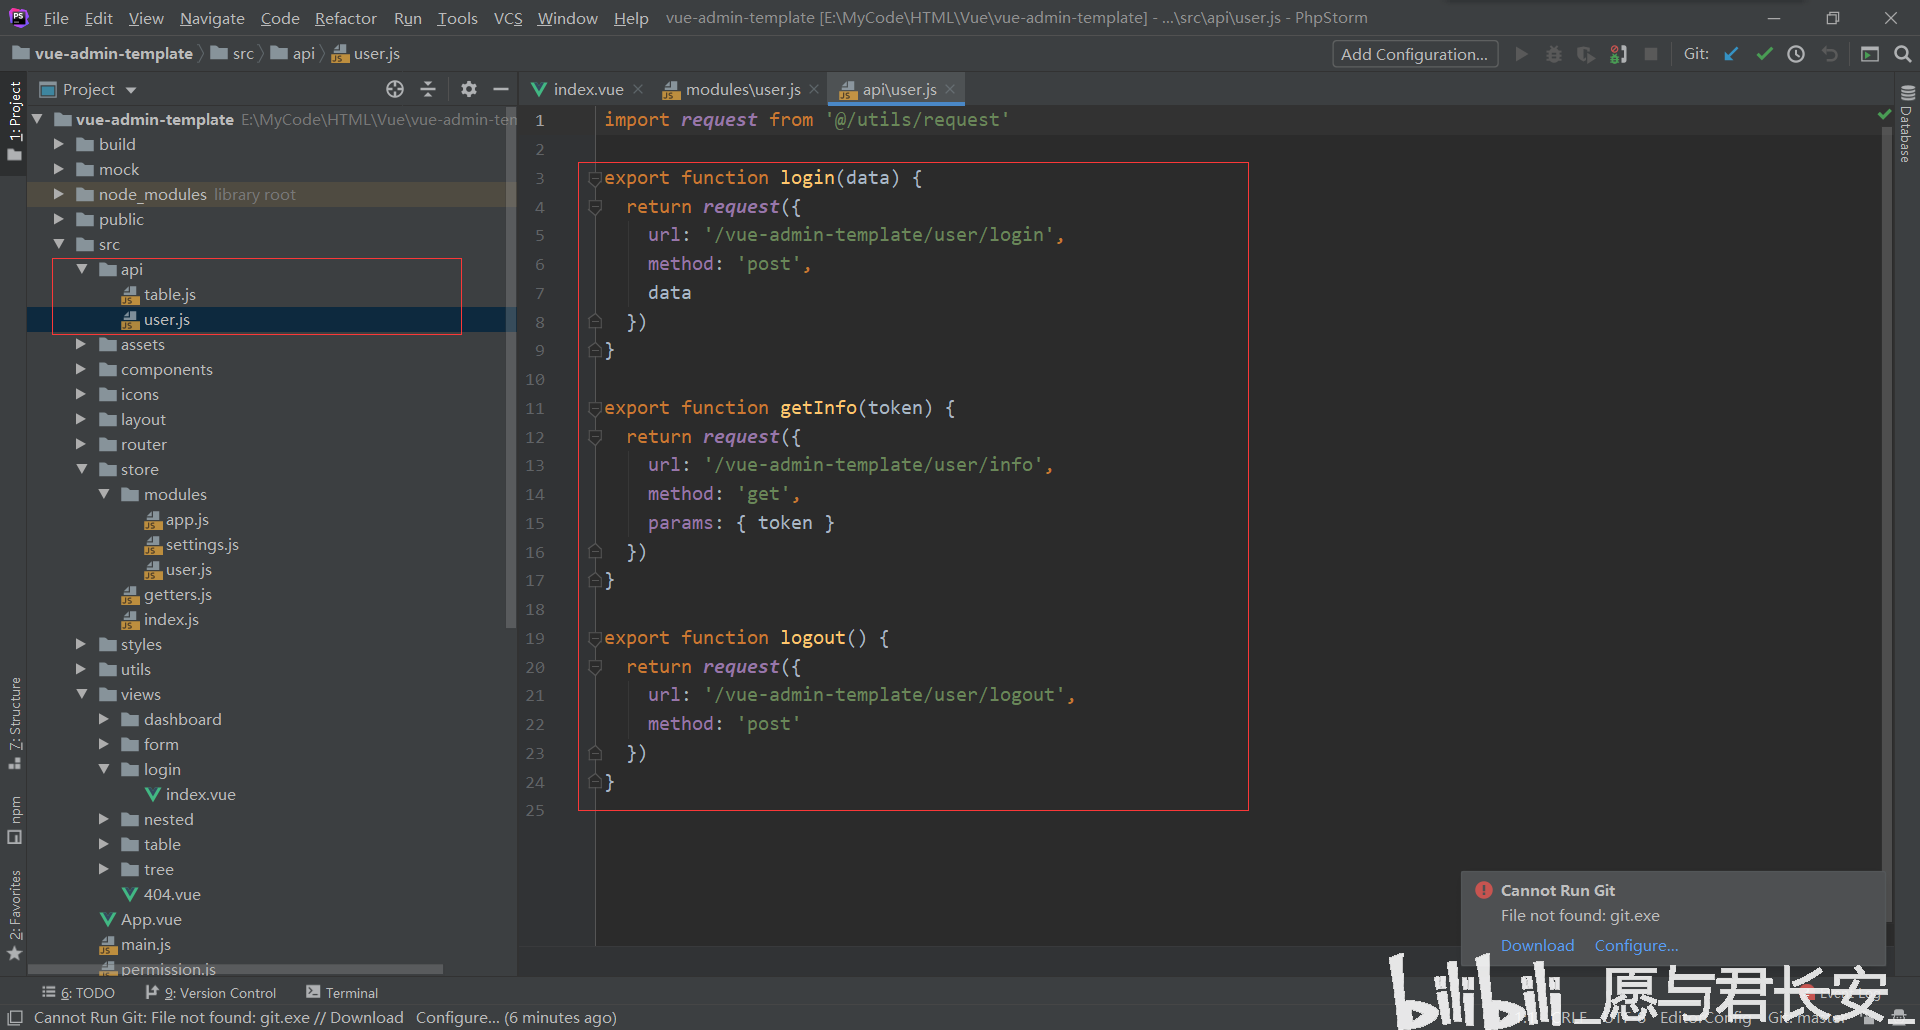Collapse the store folder
Image resolution: width=1920 pixels, height=1030 pixels.
click(x=82, y=469)
